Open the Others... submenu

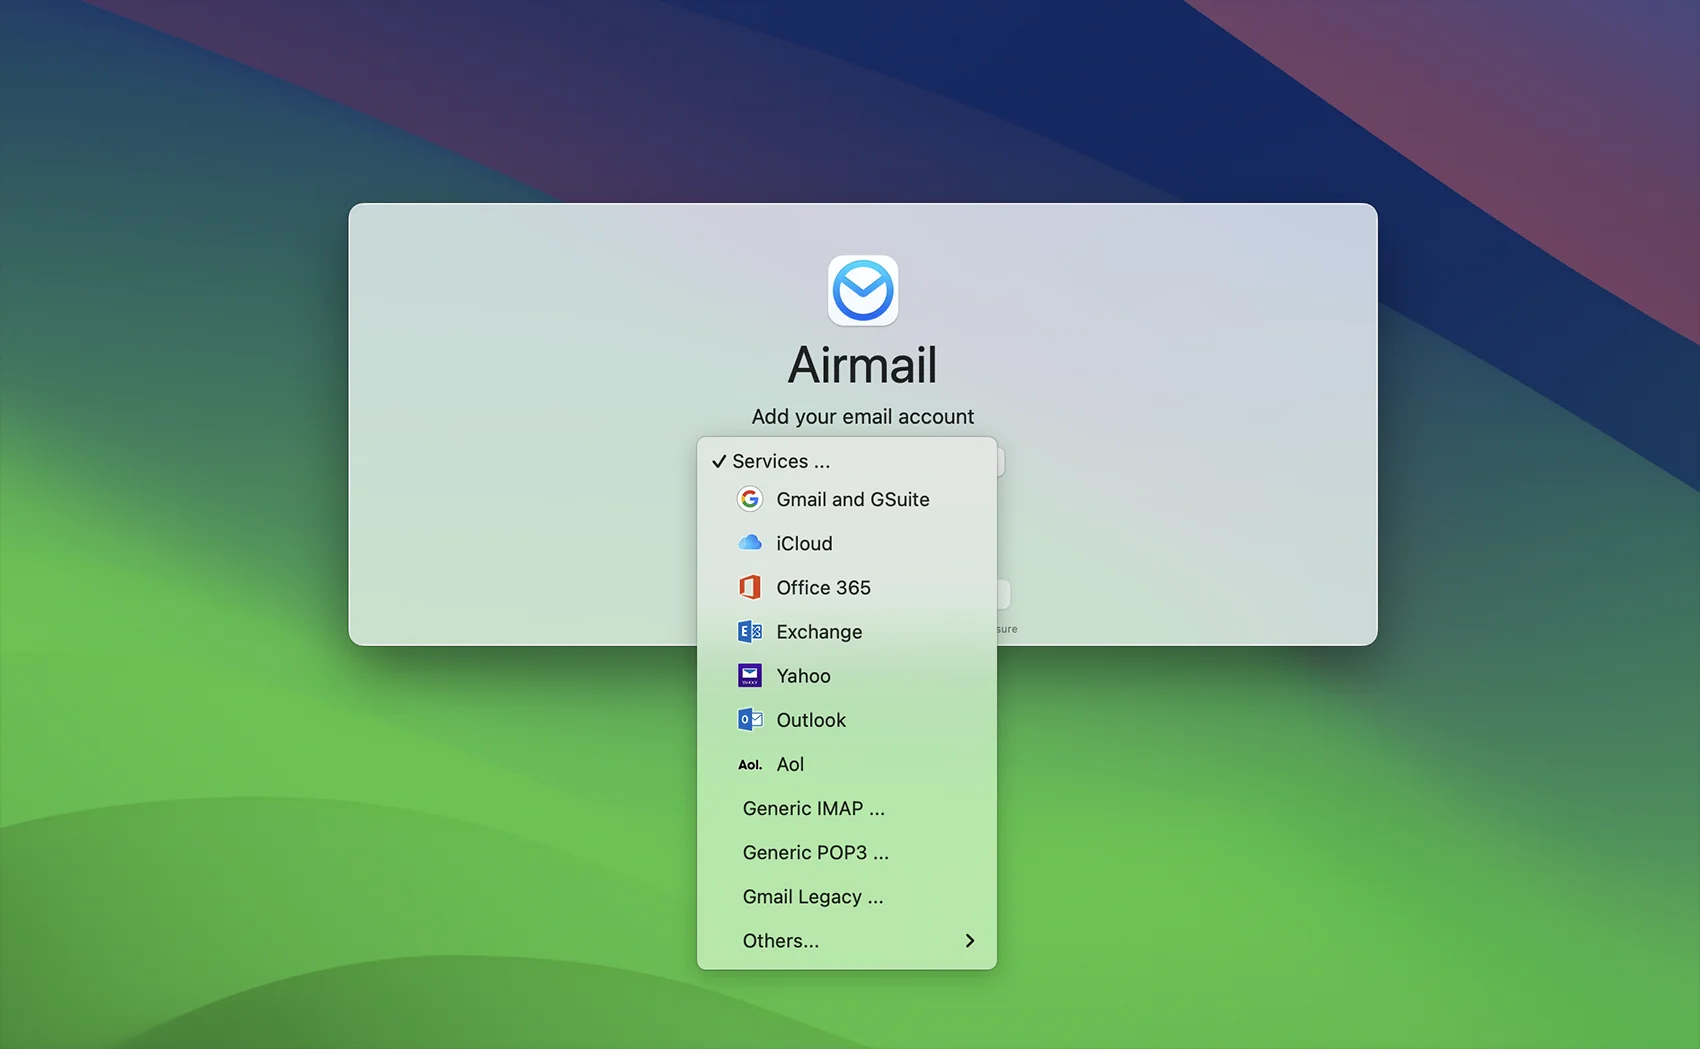[x=847, y=940]
